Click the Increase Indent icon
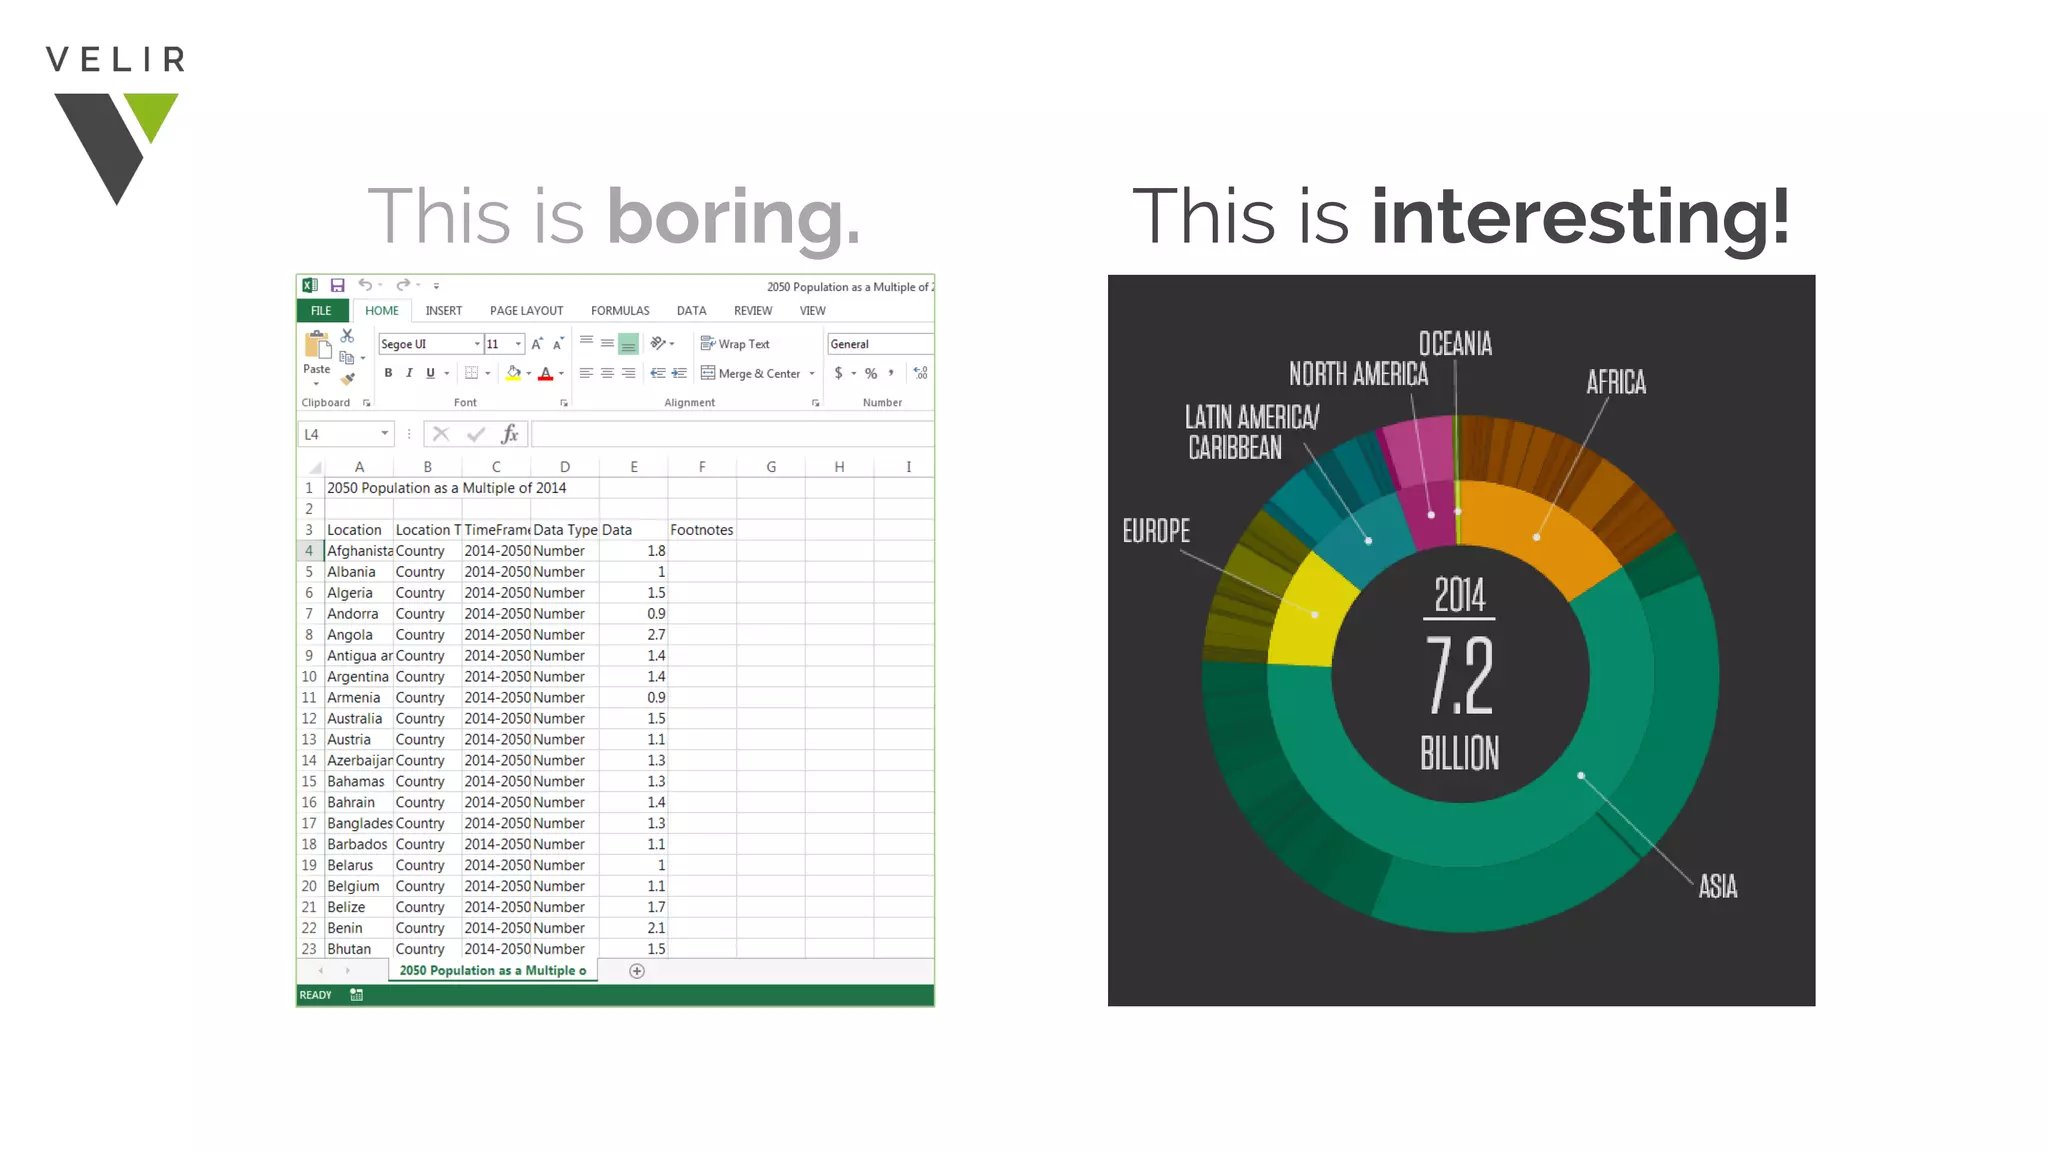Screen dimensions: 2048x1152 tap(679, 373)
